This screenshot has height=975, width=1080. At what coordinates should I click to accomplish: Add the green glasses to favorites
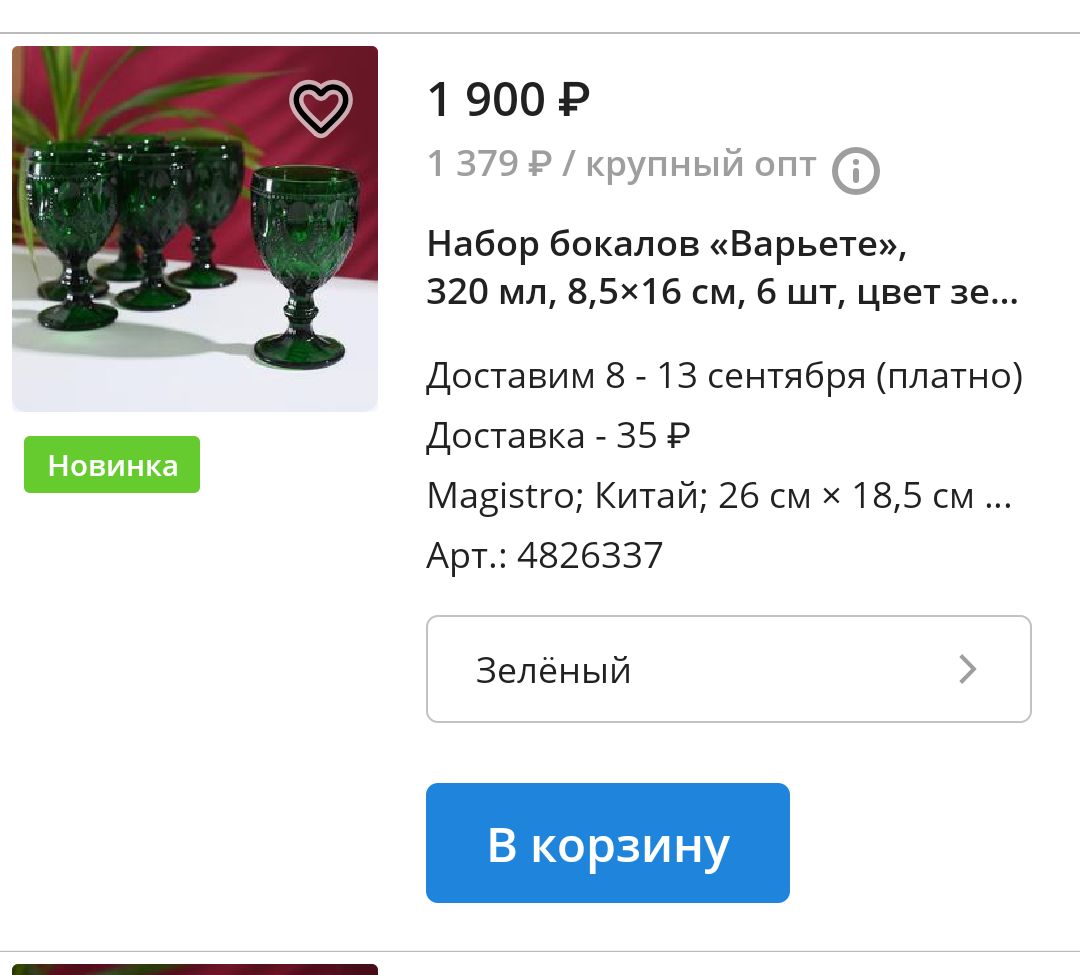point(320,108)
